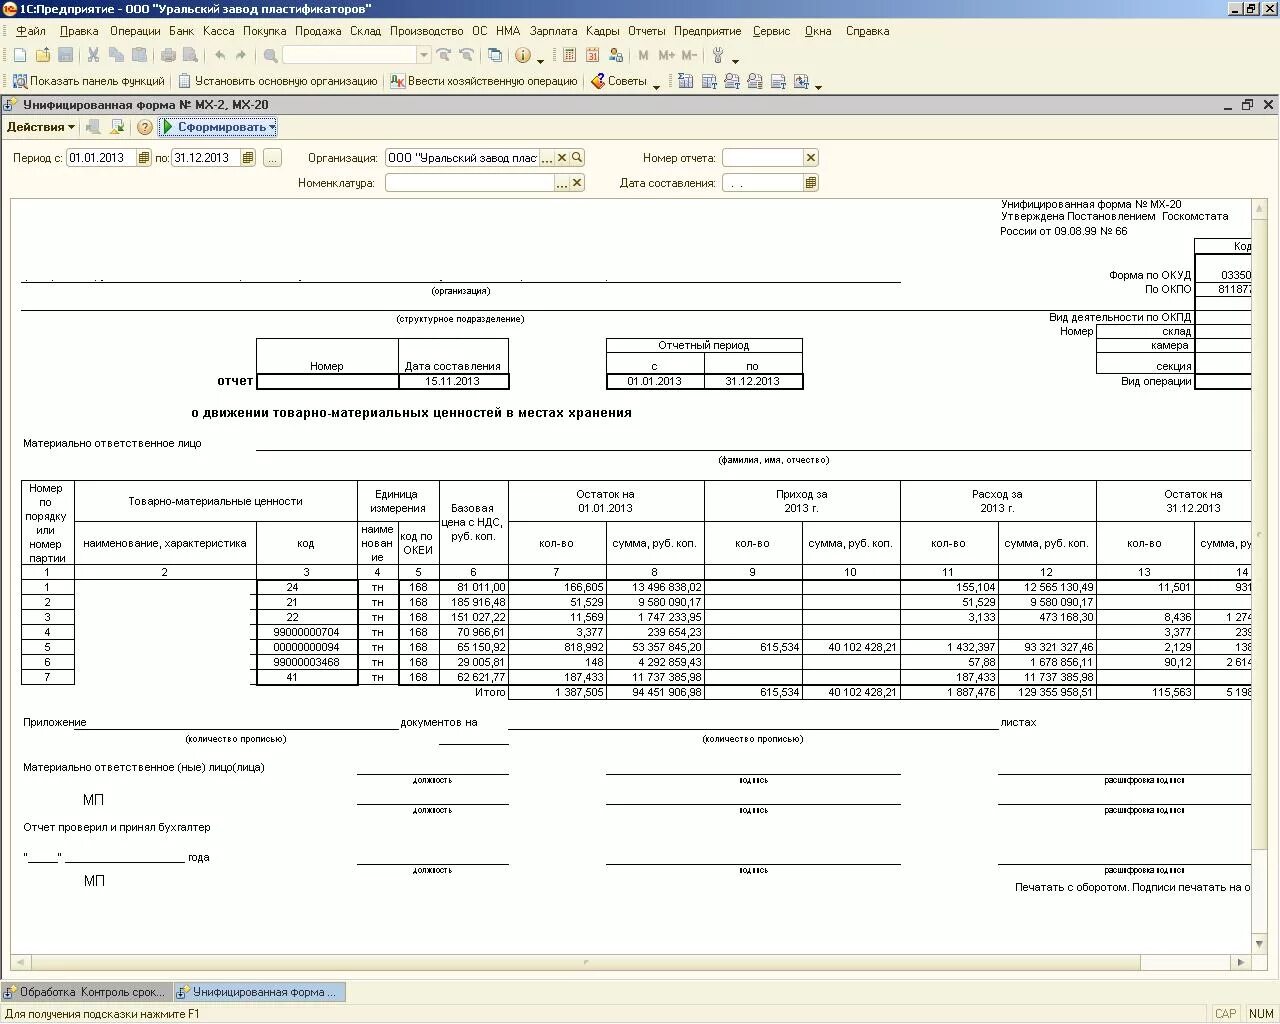Click the Период с date input field

(102, 158)
